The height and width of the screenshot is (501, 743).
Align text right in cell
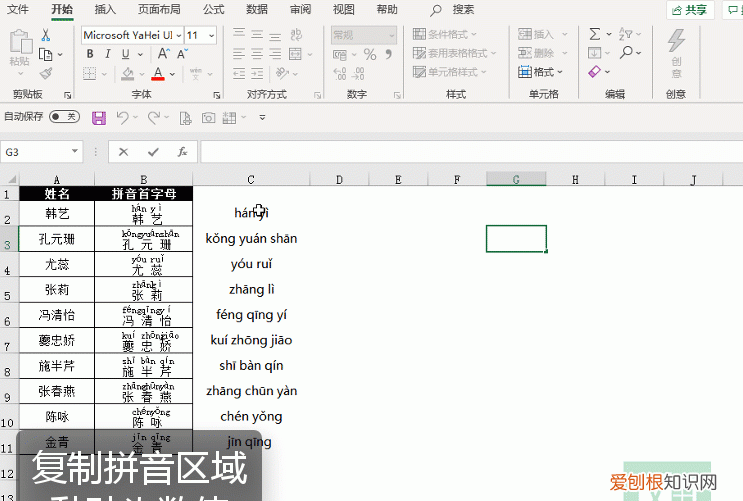275,54
